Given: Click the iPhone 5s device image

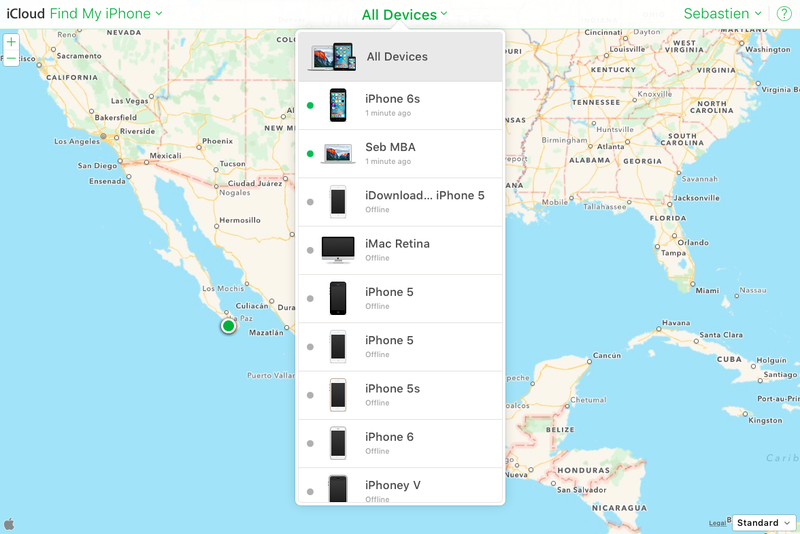Looking at the screenshot, I should pyautogui.click(x=338, y=395).
